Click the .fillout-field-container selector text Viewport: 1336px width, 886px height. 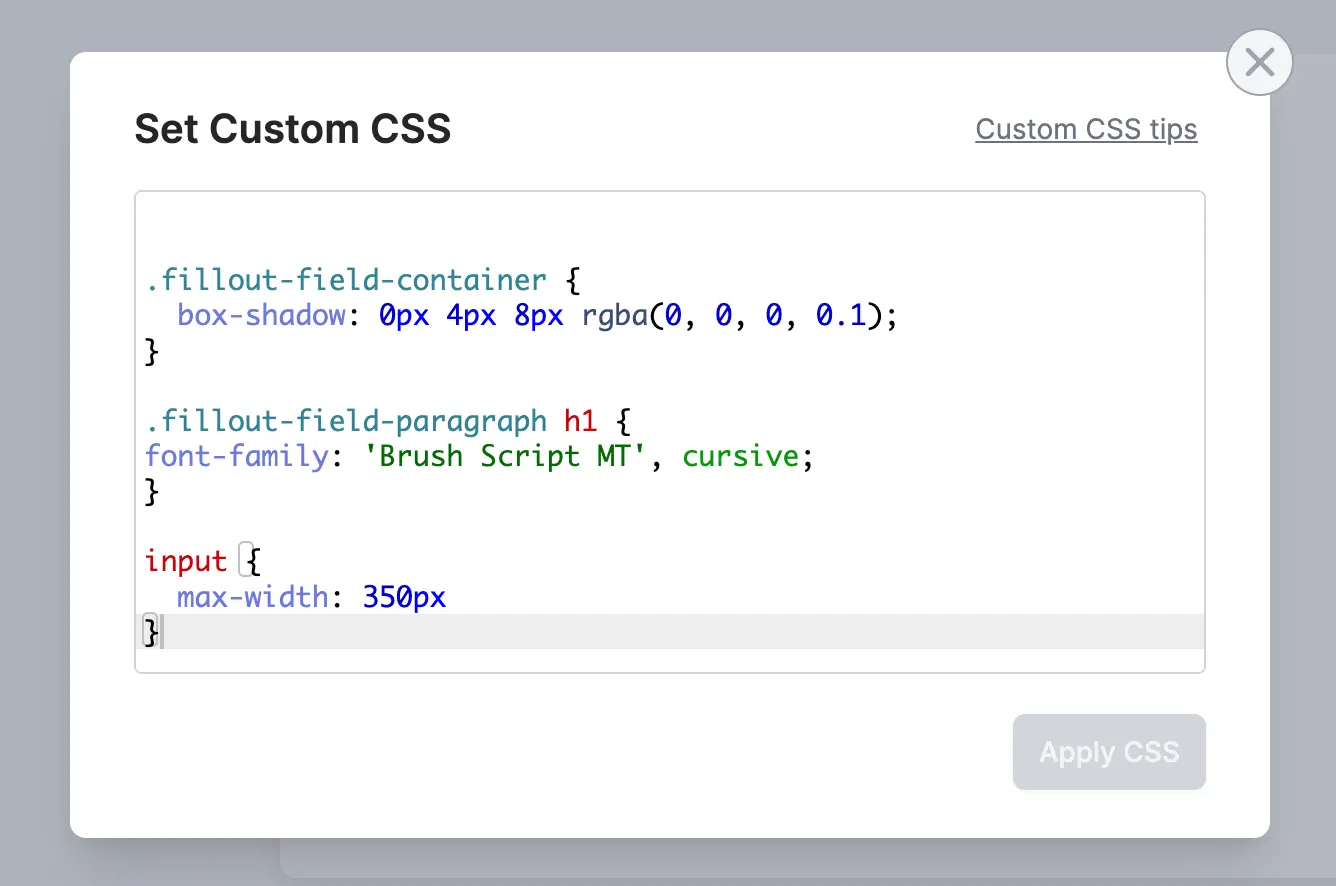coord(346,280)
